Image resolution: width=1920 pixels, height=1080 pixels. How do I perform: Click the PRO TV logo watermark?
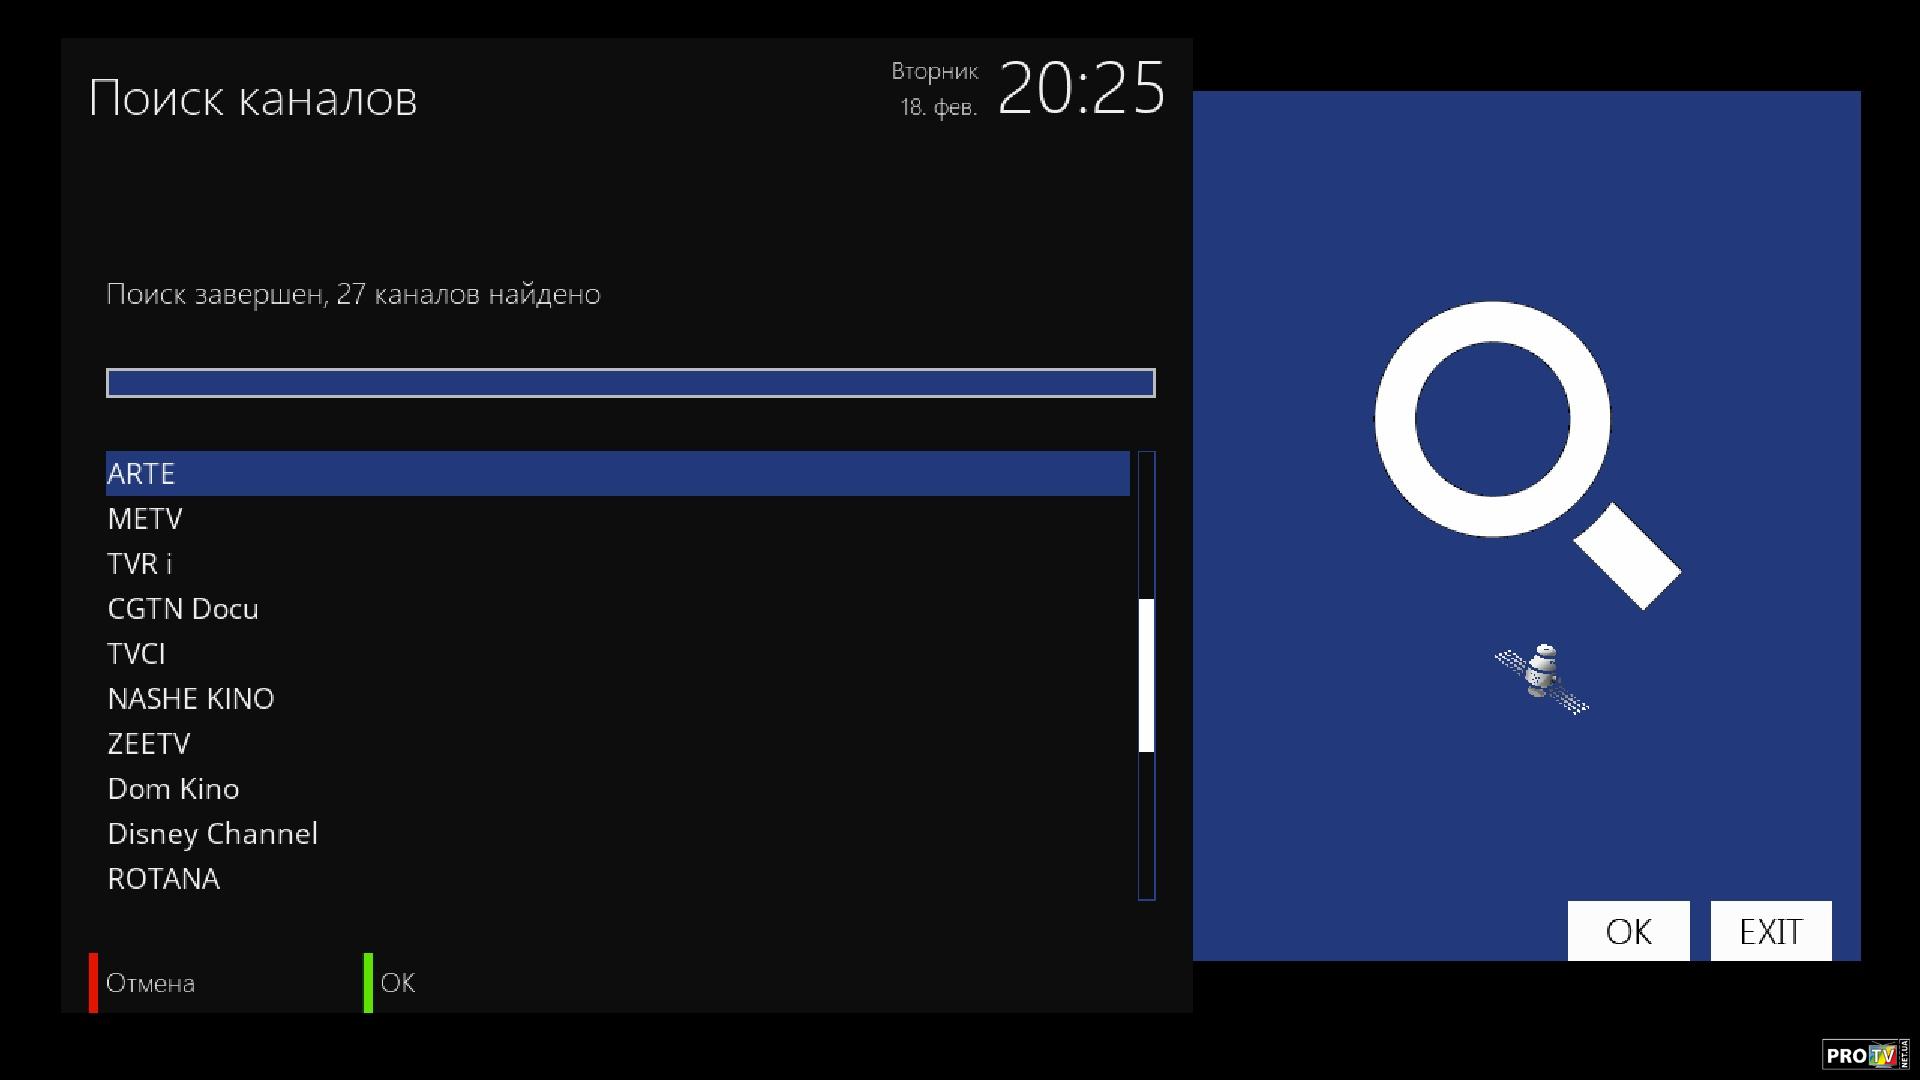point(1865,1055)
